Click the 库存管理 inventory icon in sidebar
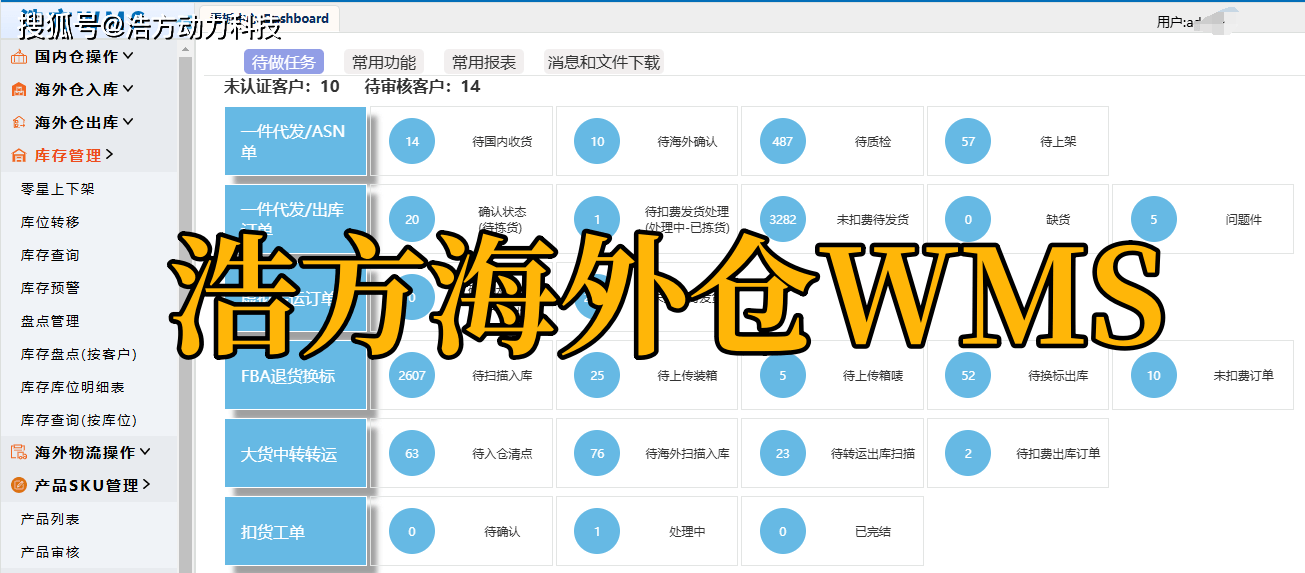Viewport: 1305px width, 573px height. pyautogui.click(x=18, y=156)
